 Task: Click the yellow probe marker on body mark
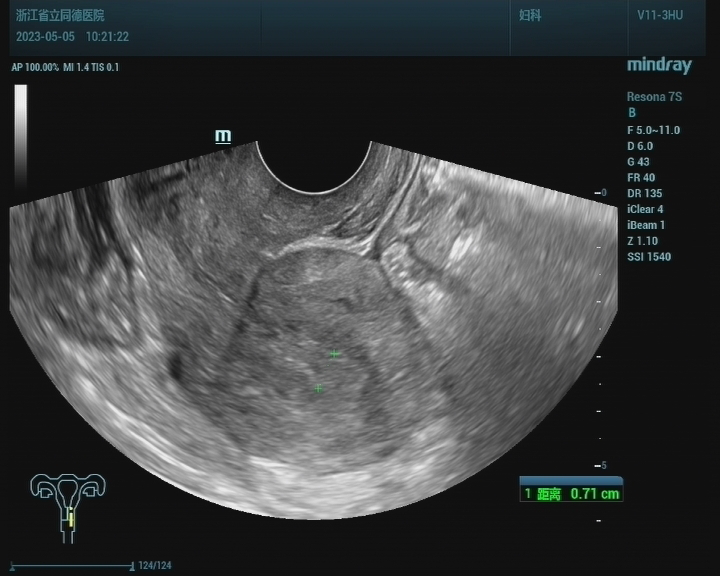click(x=71, y=520)
